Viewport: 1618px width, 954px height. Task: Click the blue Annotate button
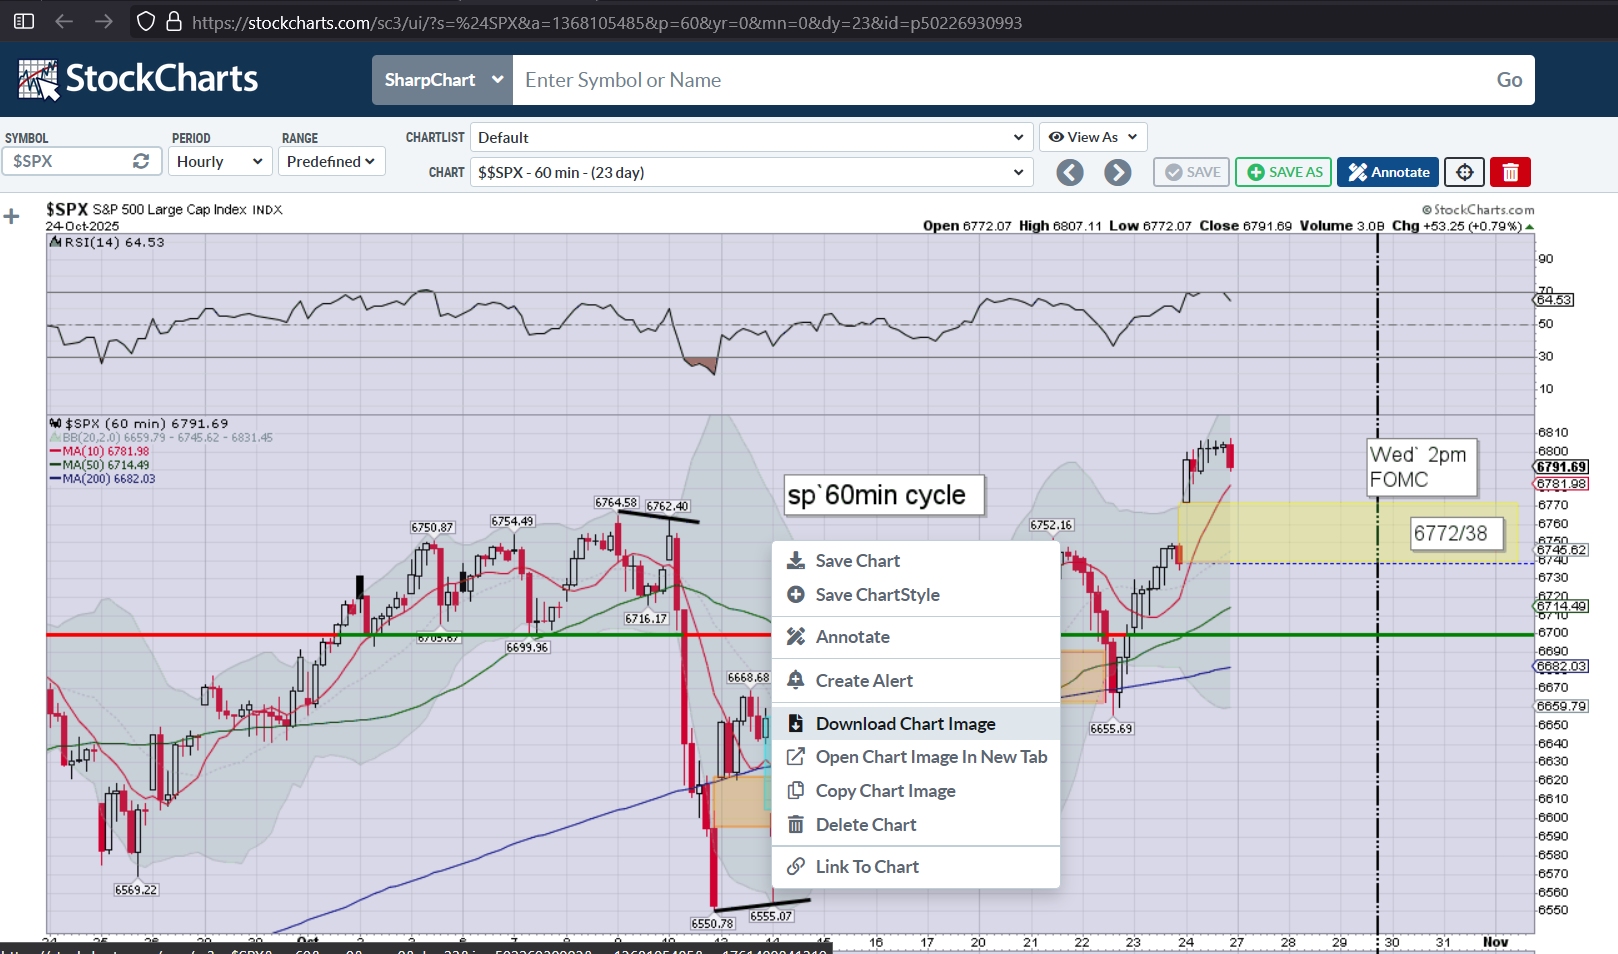(x=1388, y=172)
